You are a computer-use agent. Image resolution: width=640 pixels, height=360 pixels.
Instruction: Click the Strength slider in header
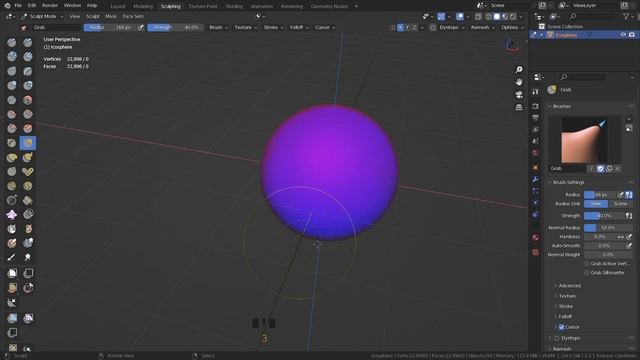175,27
